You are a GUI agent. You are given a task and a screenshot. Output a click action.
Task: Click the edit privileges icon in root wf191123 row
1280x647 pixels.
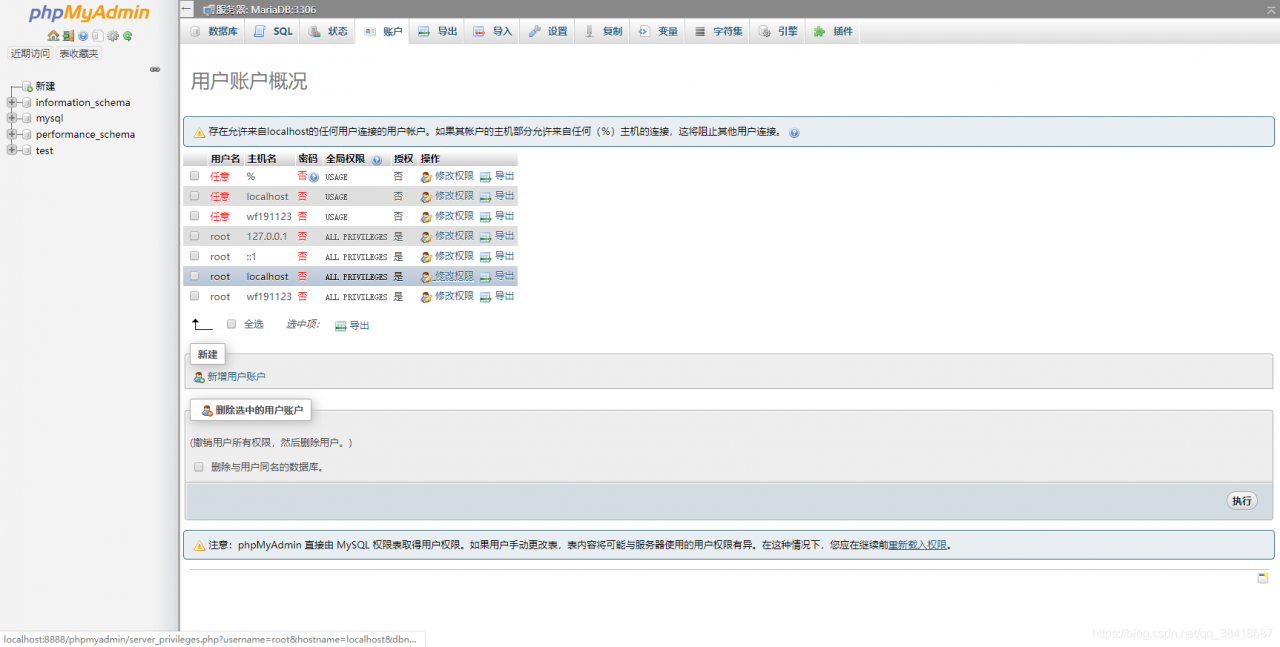(x=426, y=297)
